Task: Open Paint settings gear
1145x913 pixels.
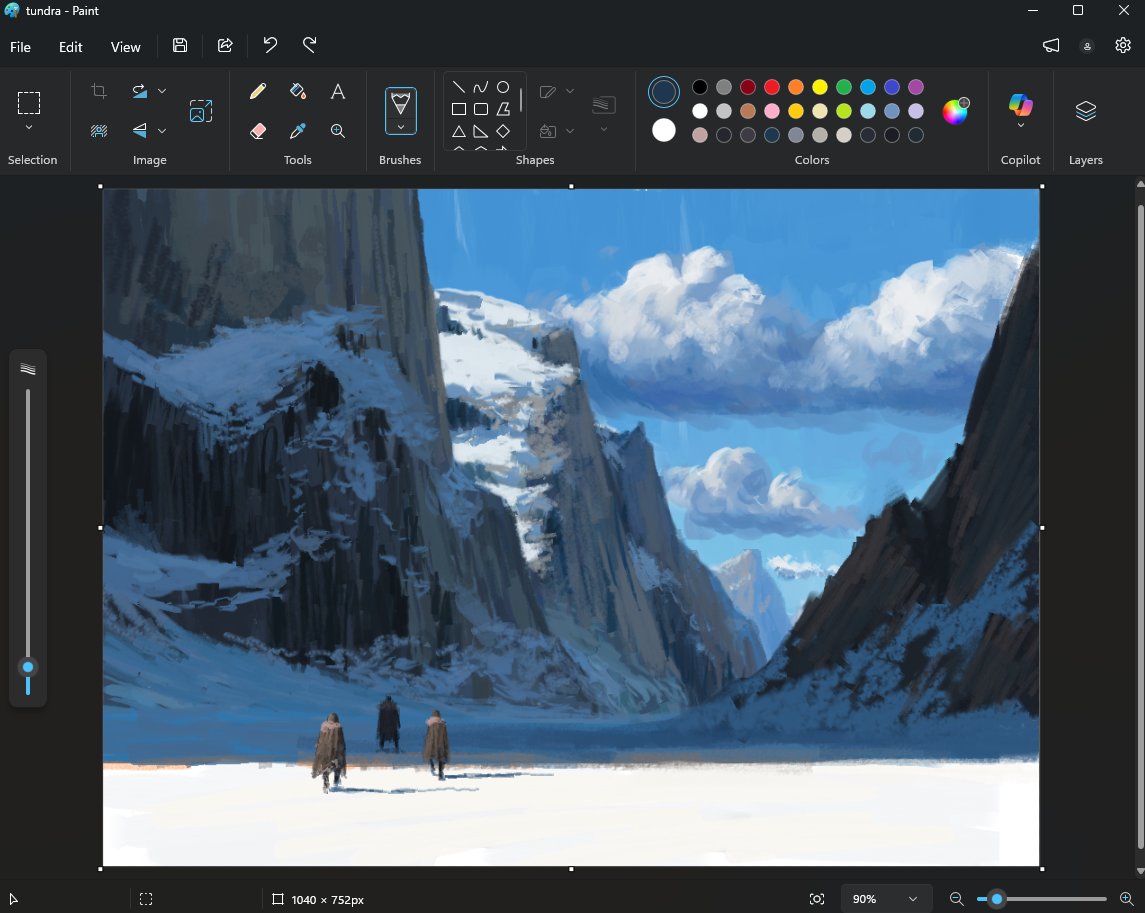Action: tap(1123, 45)
